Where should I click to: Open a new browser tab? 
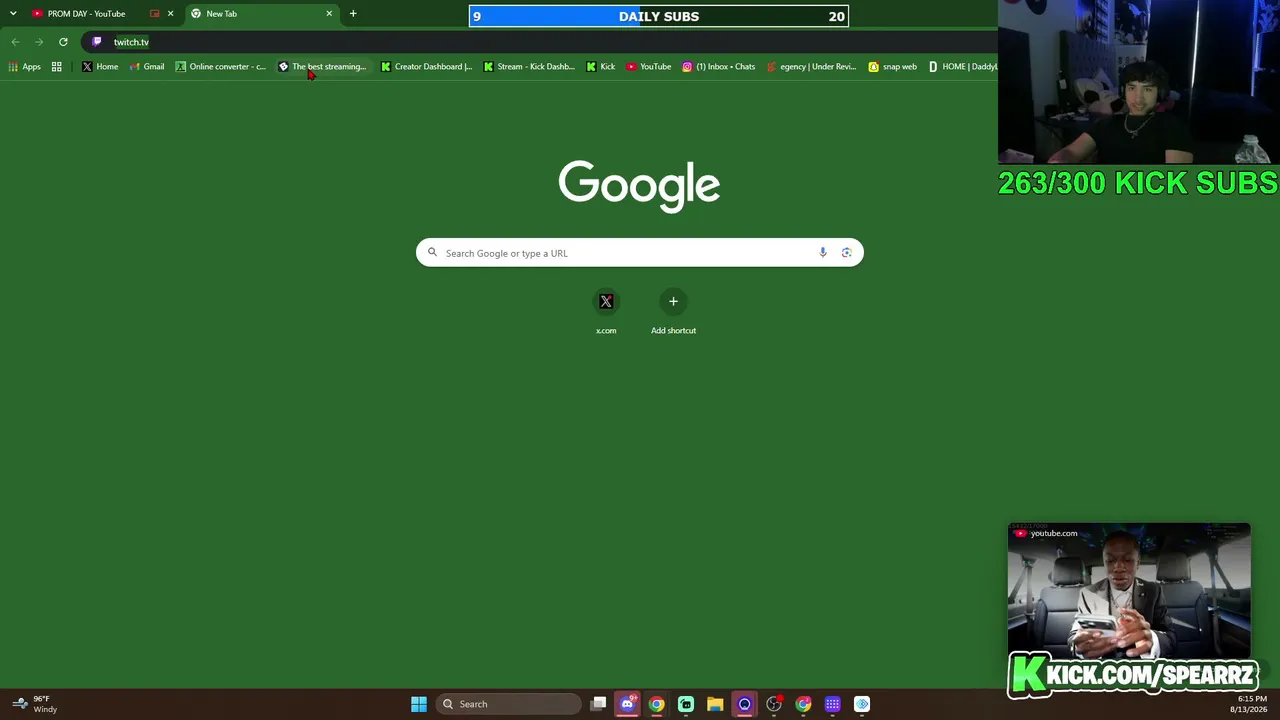point(353,14)
